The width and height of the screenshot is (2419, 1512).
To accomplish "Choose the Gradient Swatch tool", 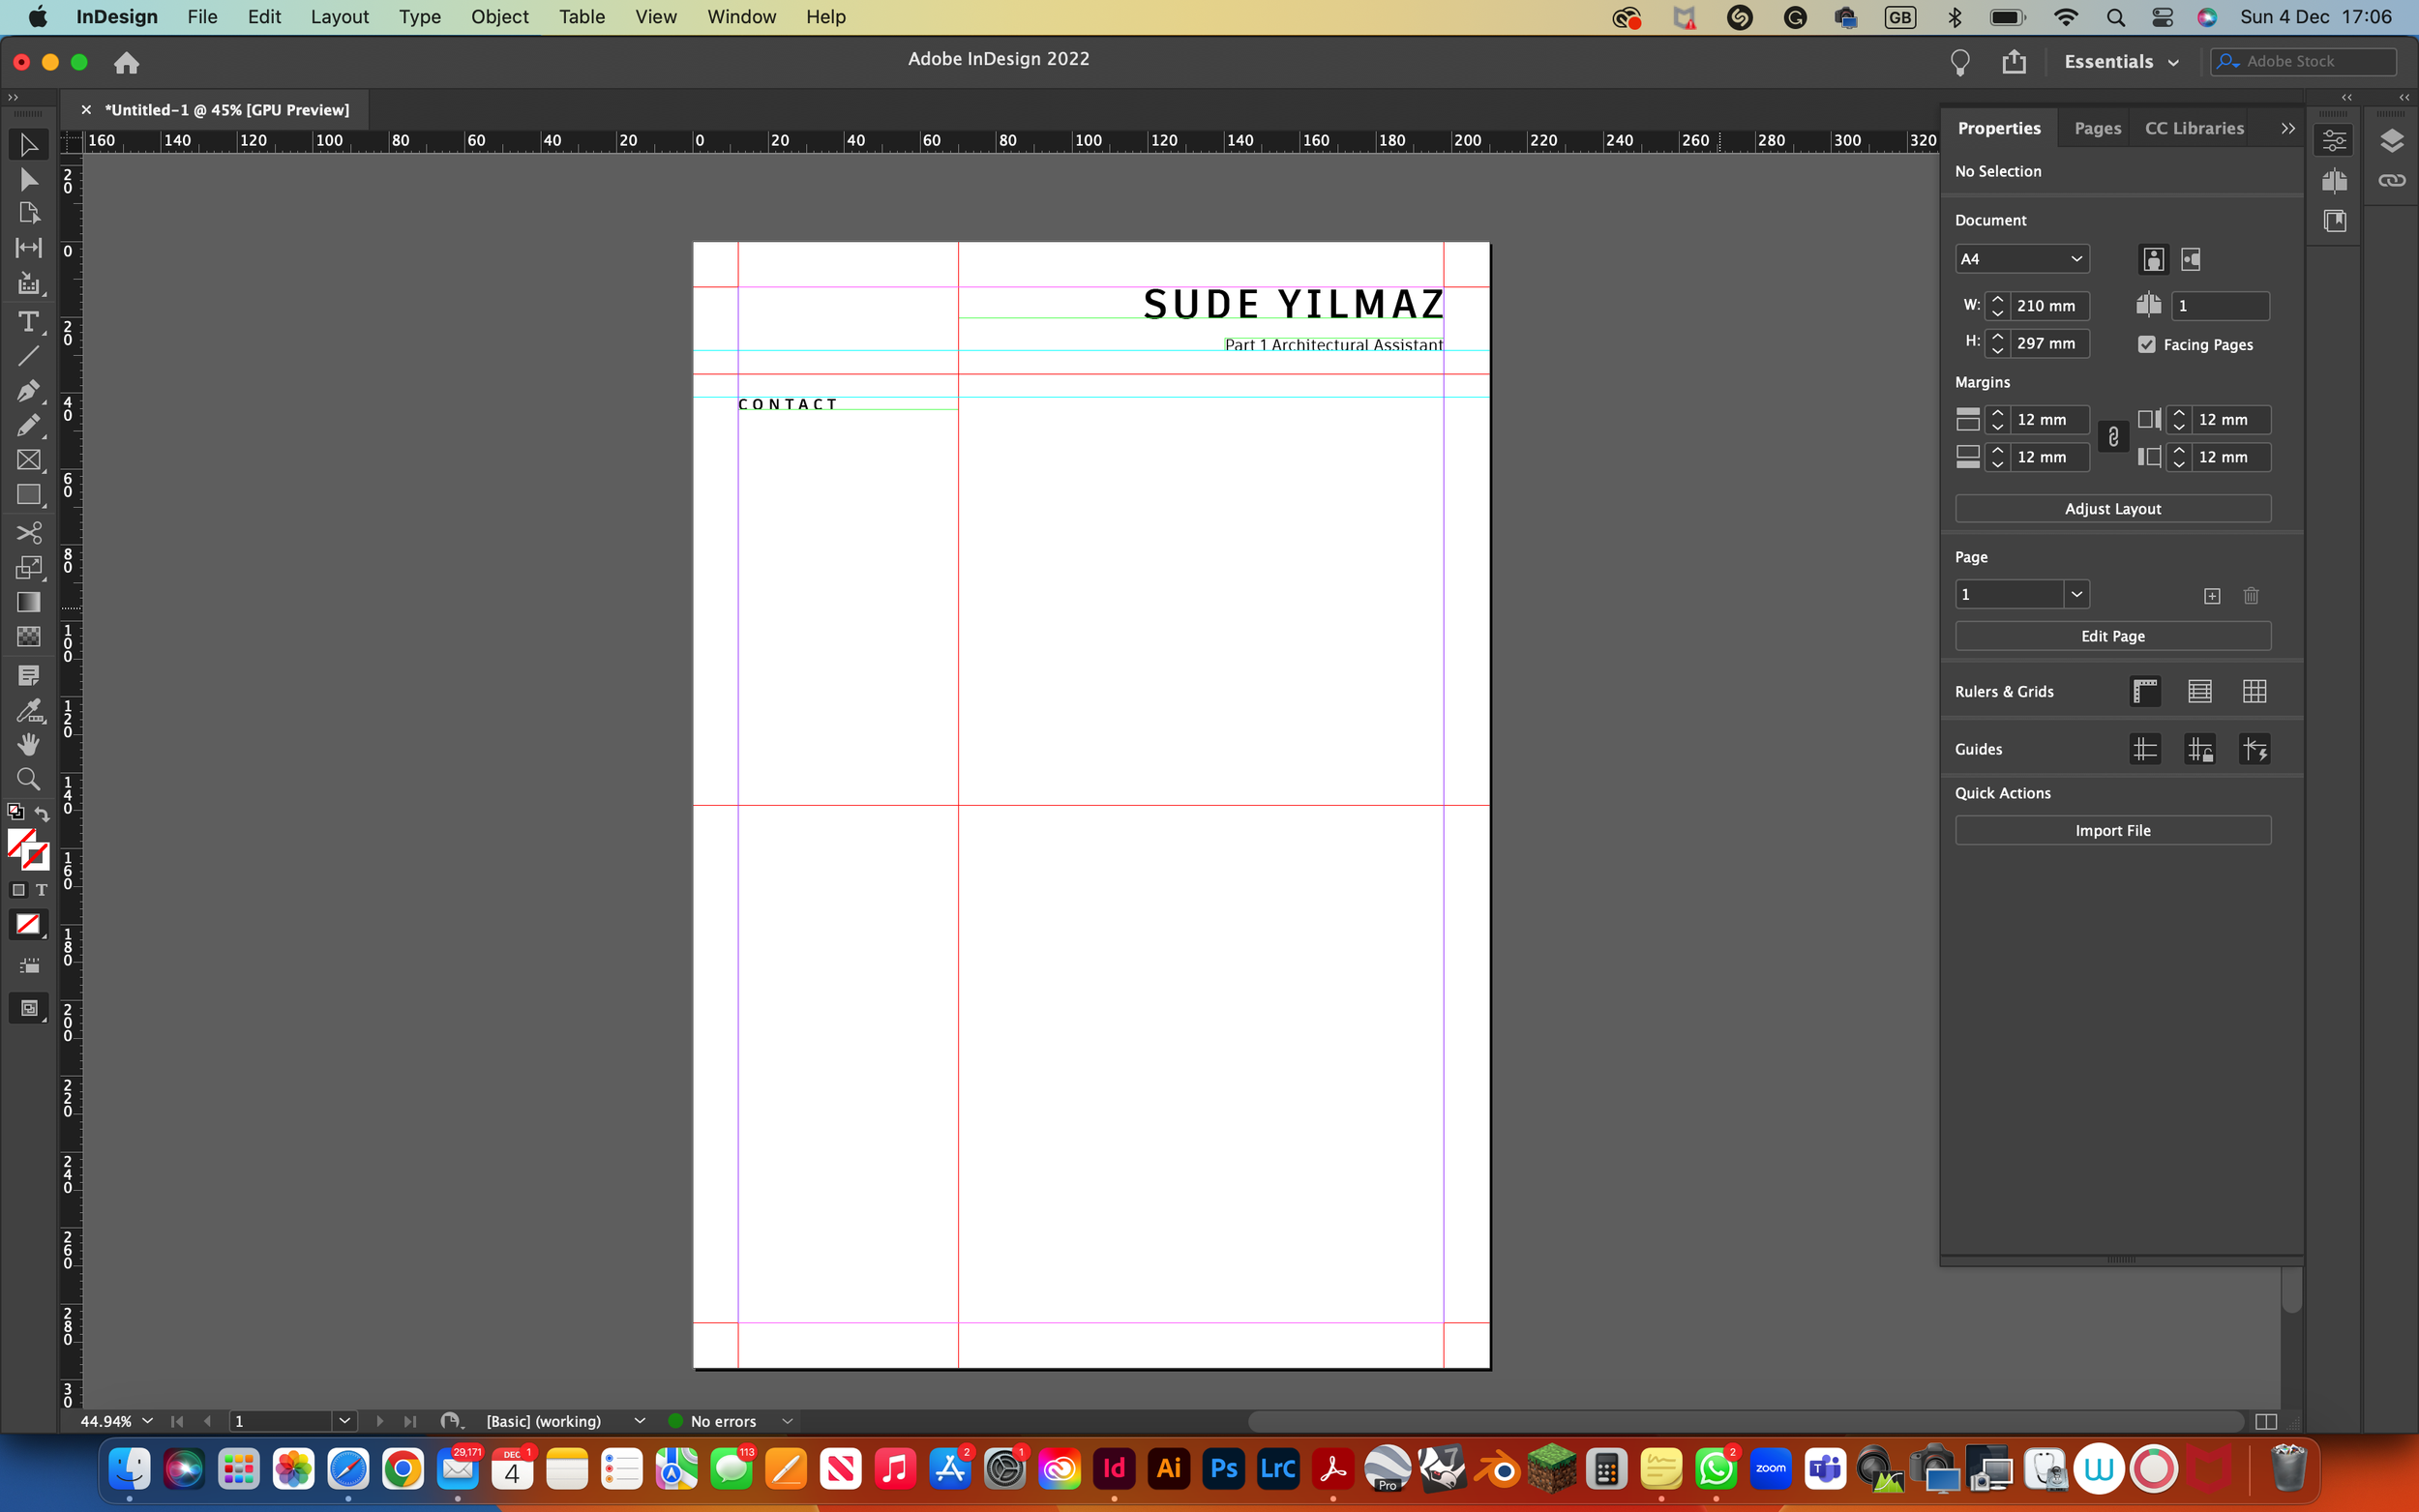I will [28, 602].
